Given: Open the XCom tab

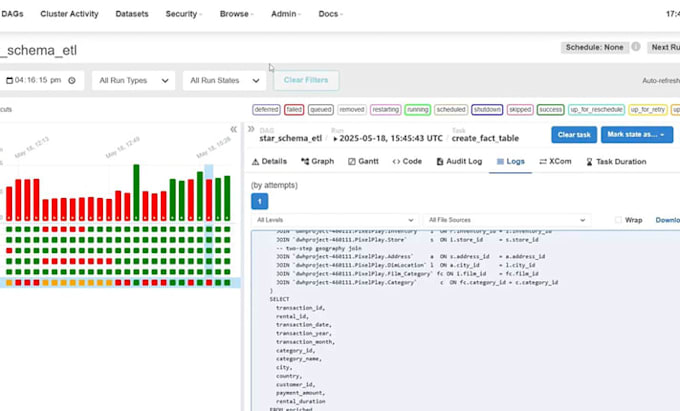Looking at the screenshot, I should click(x=556, y=162).
